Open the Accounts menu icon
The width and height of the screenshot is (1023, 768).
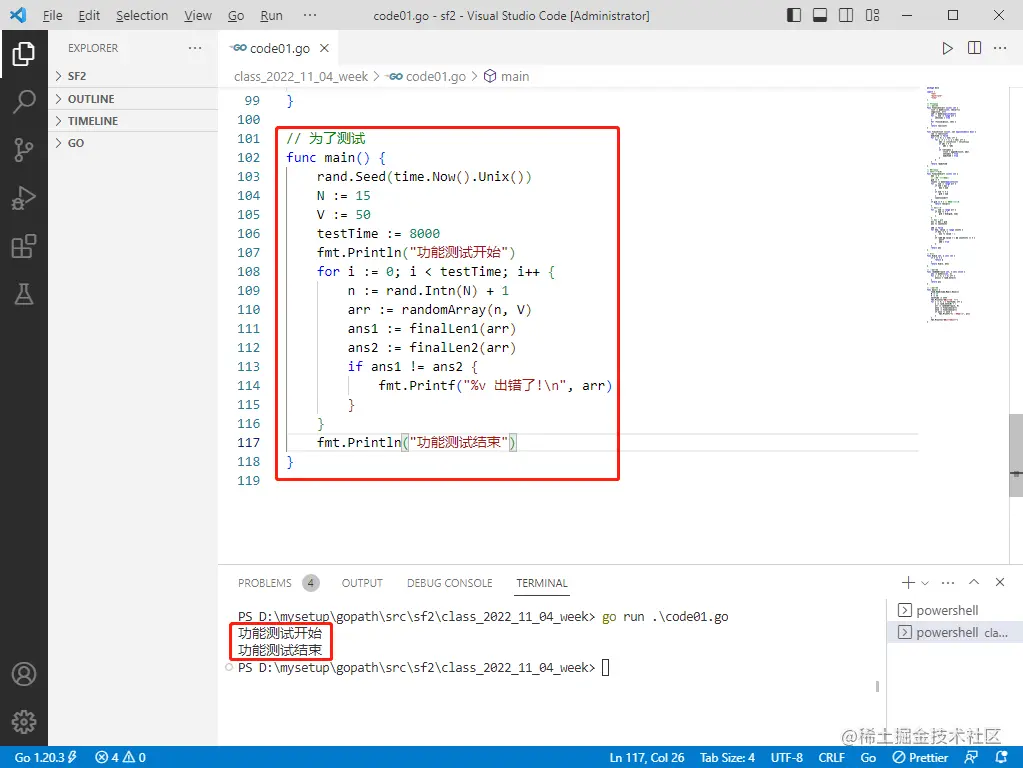(x=23, y=674)
